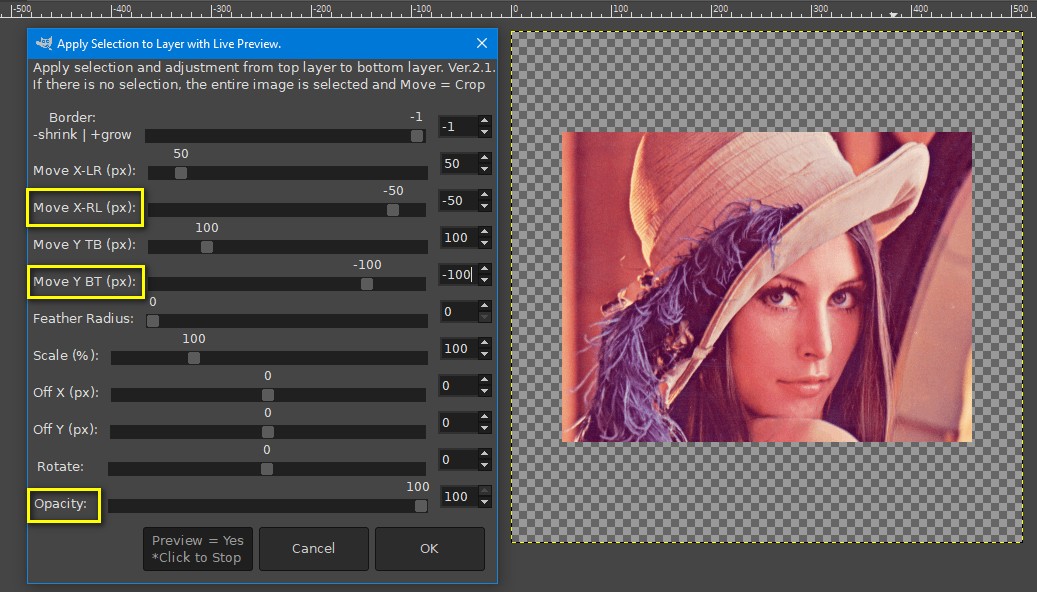
Task: Decrease Off Y with down arrow
Action: 485,428
